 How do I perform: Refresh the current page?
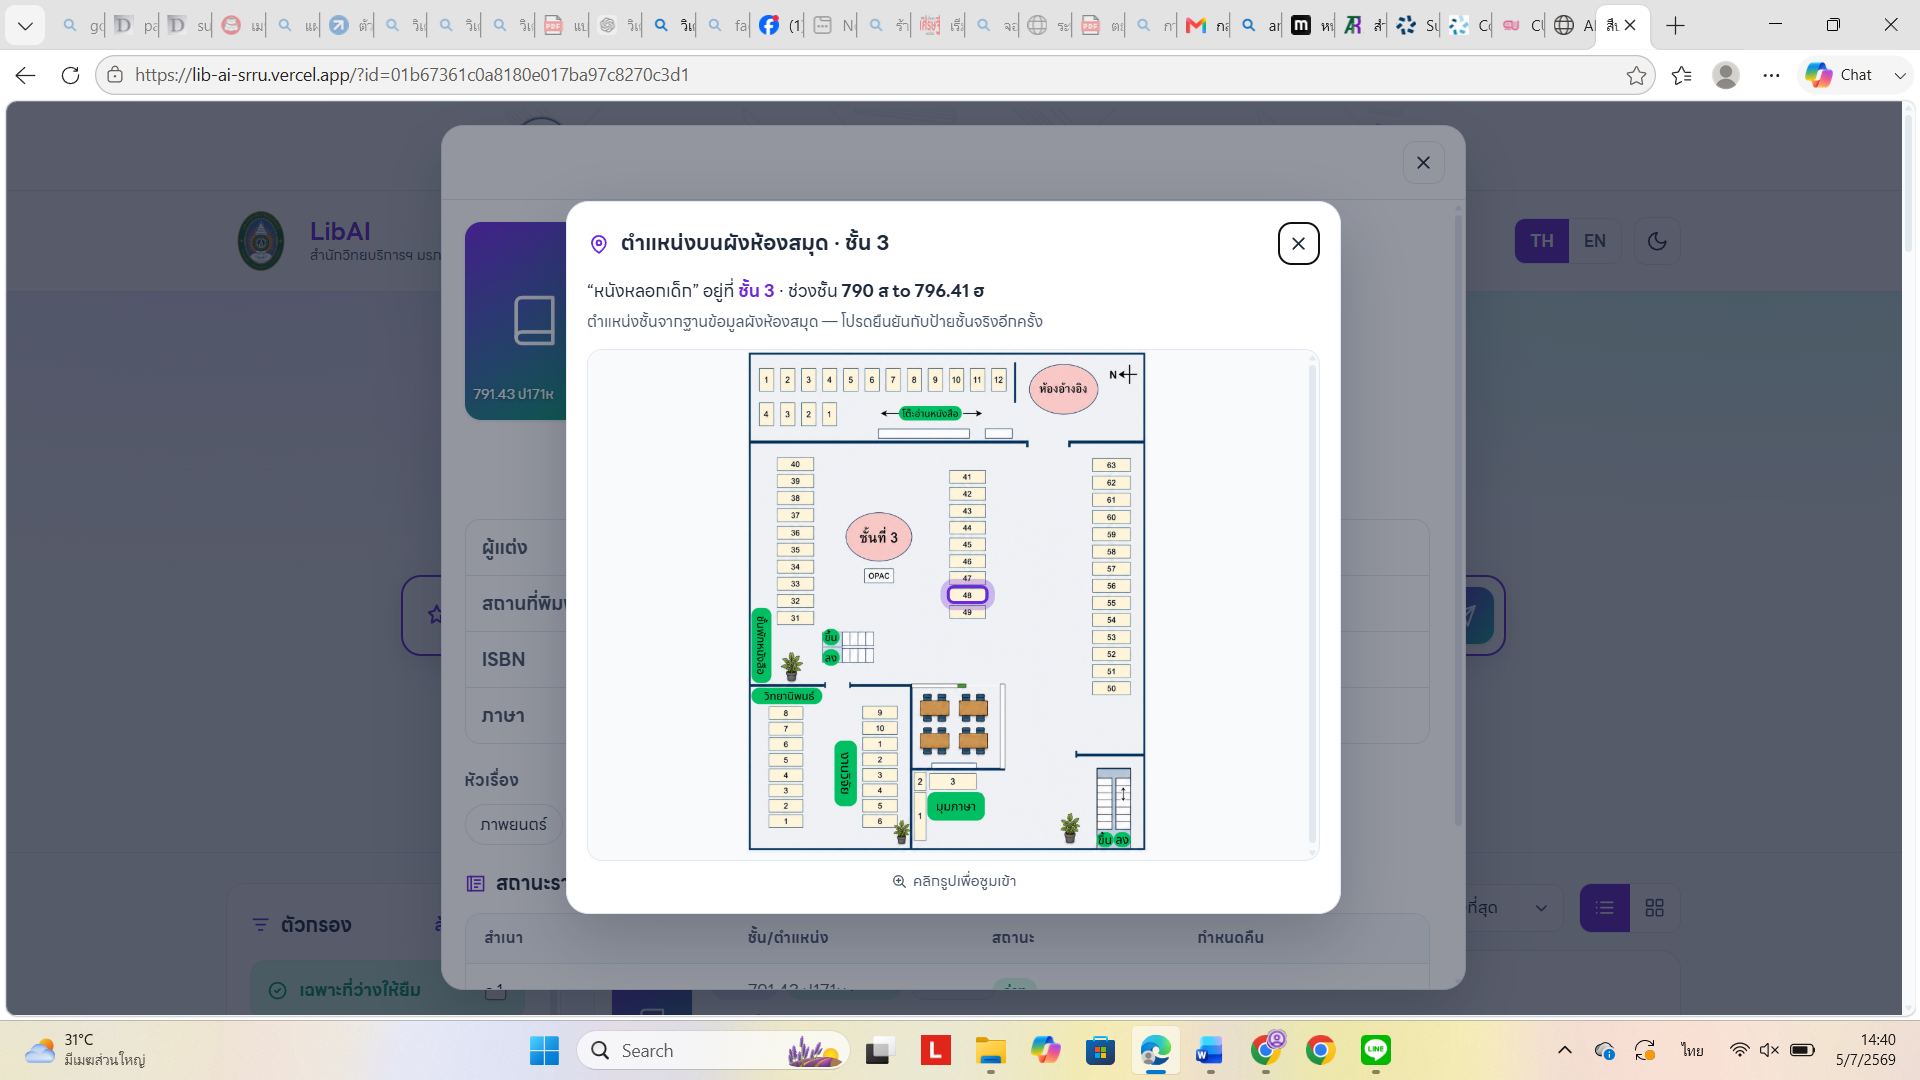coord(70,75)
